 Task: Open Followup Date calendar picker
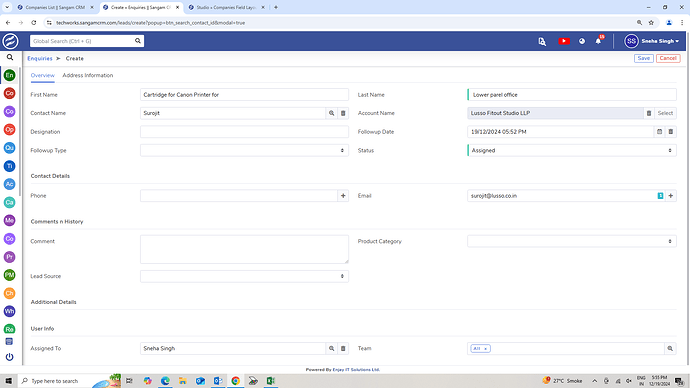point(659,132)
